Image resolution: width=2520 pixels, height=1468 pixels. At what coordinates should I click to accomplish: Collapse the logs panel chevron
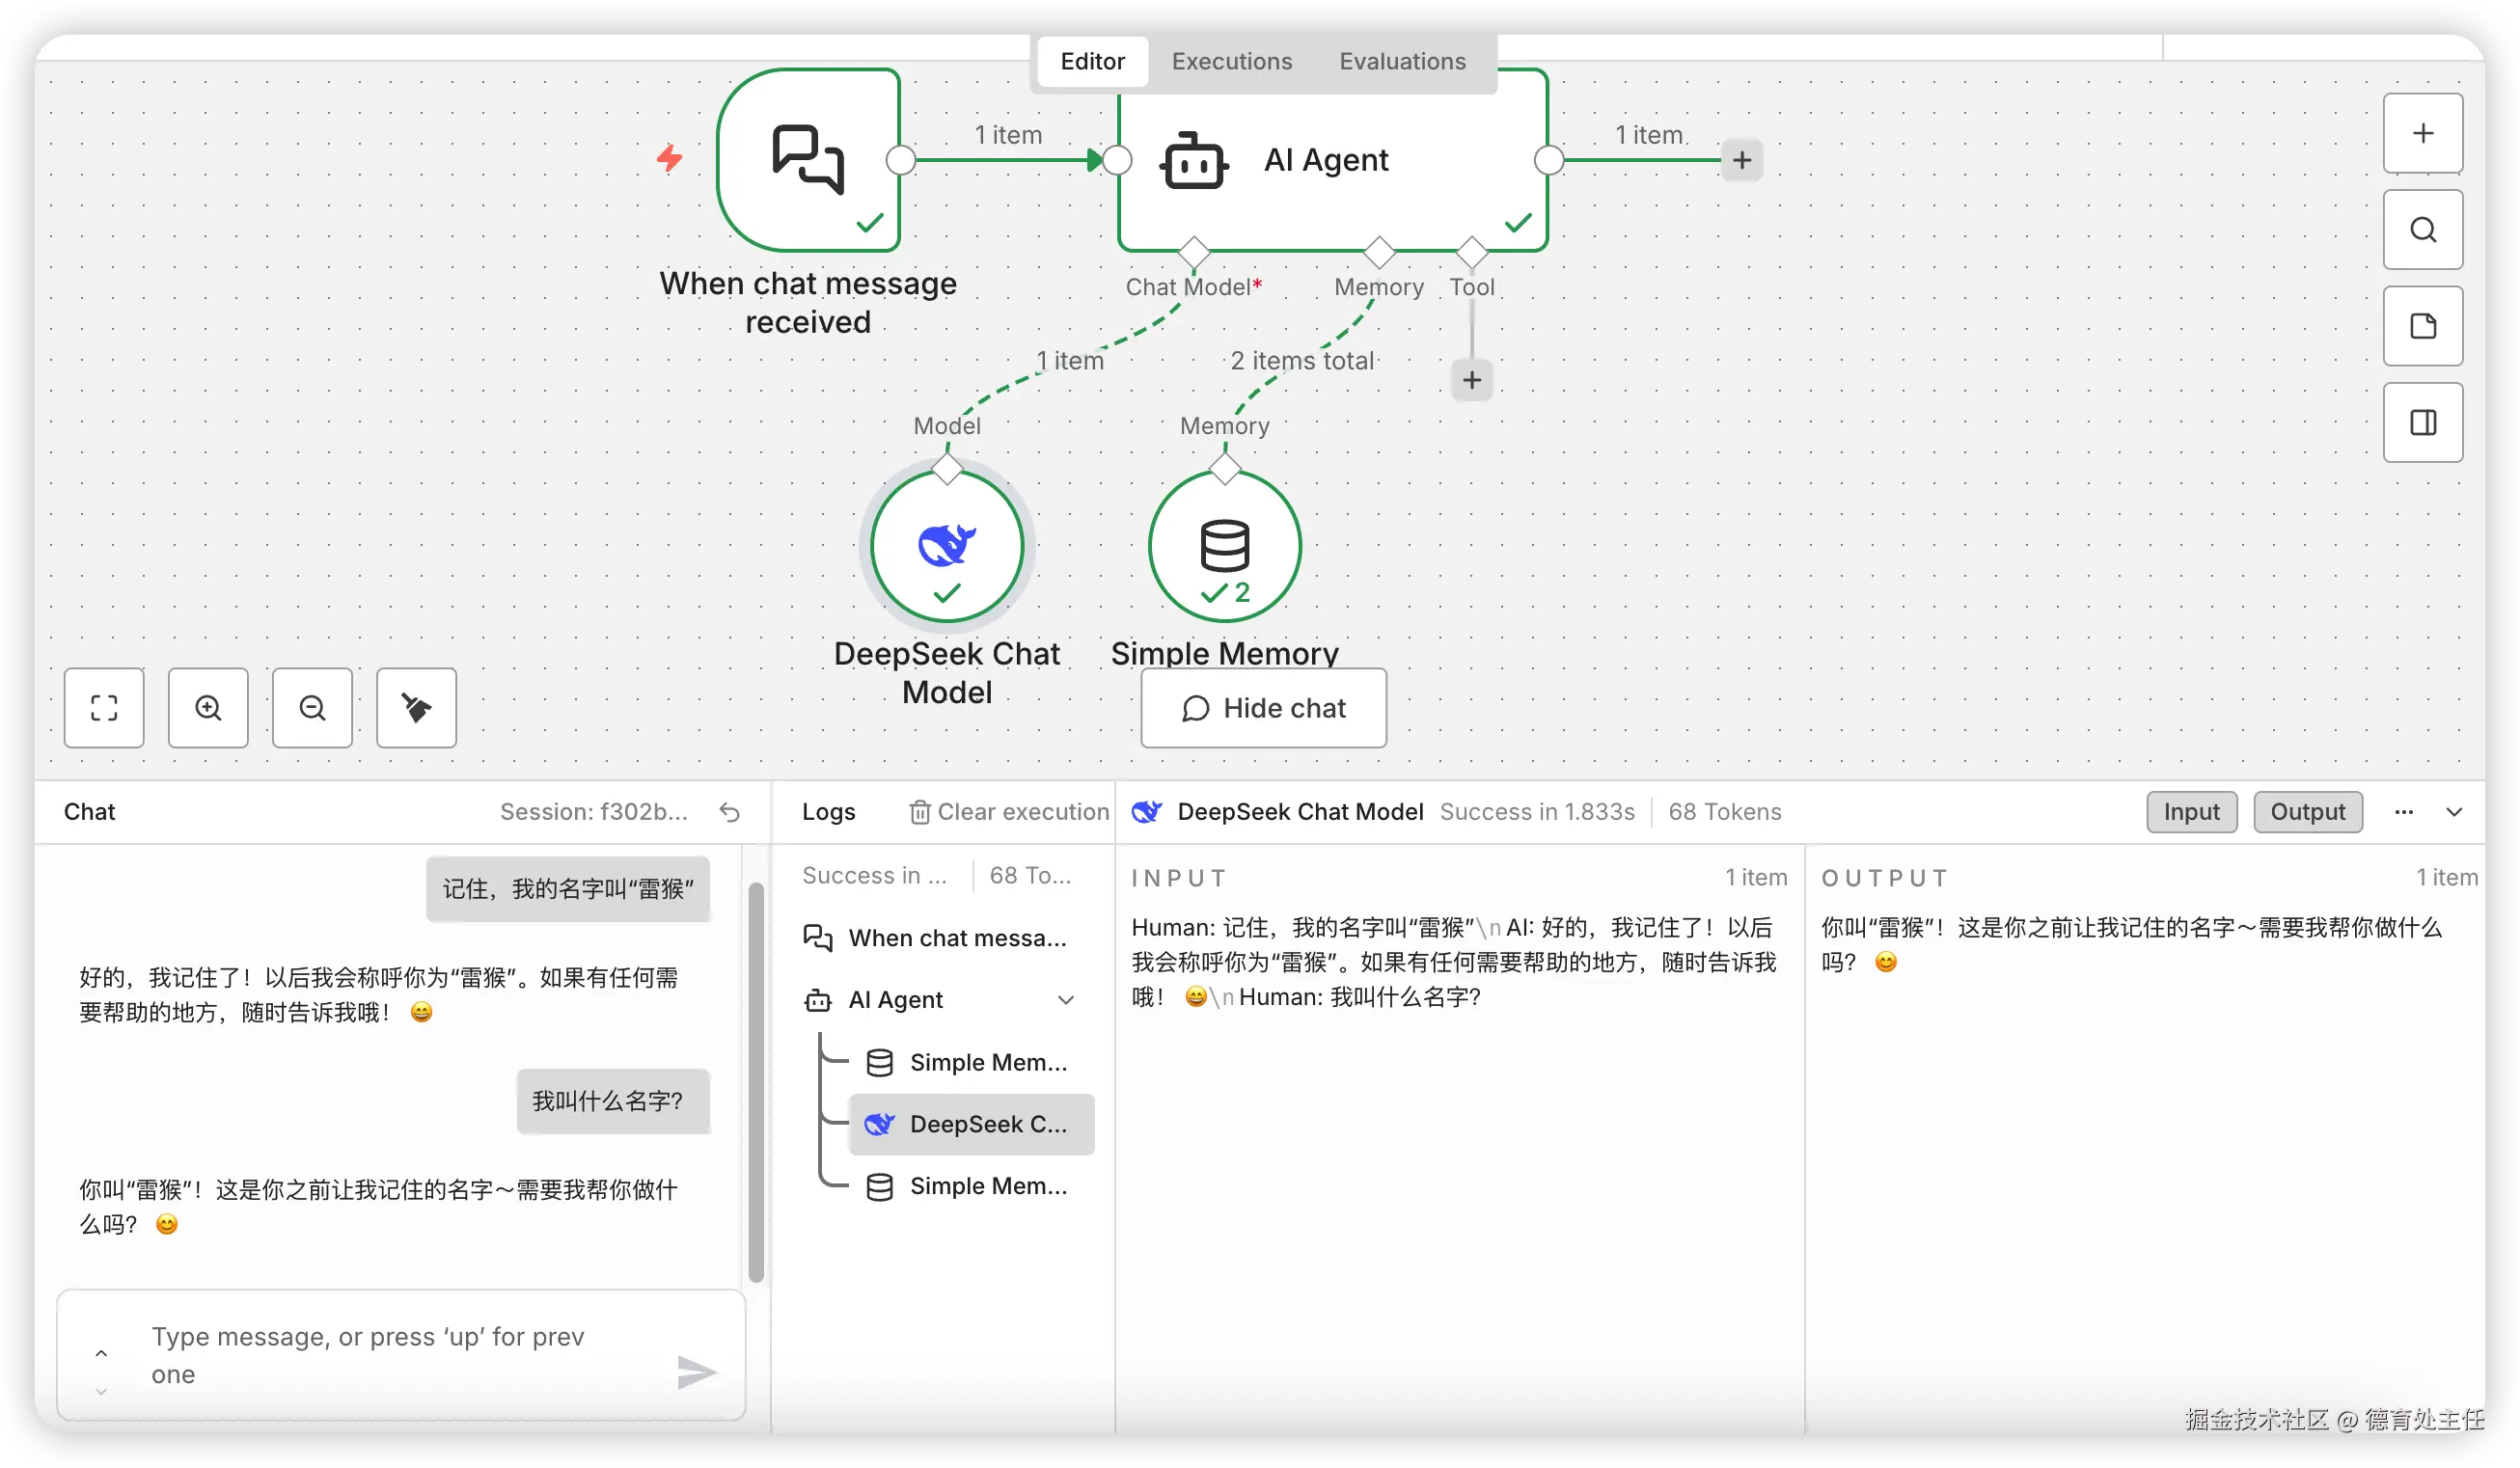[2454, 812]
